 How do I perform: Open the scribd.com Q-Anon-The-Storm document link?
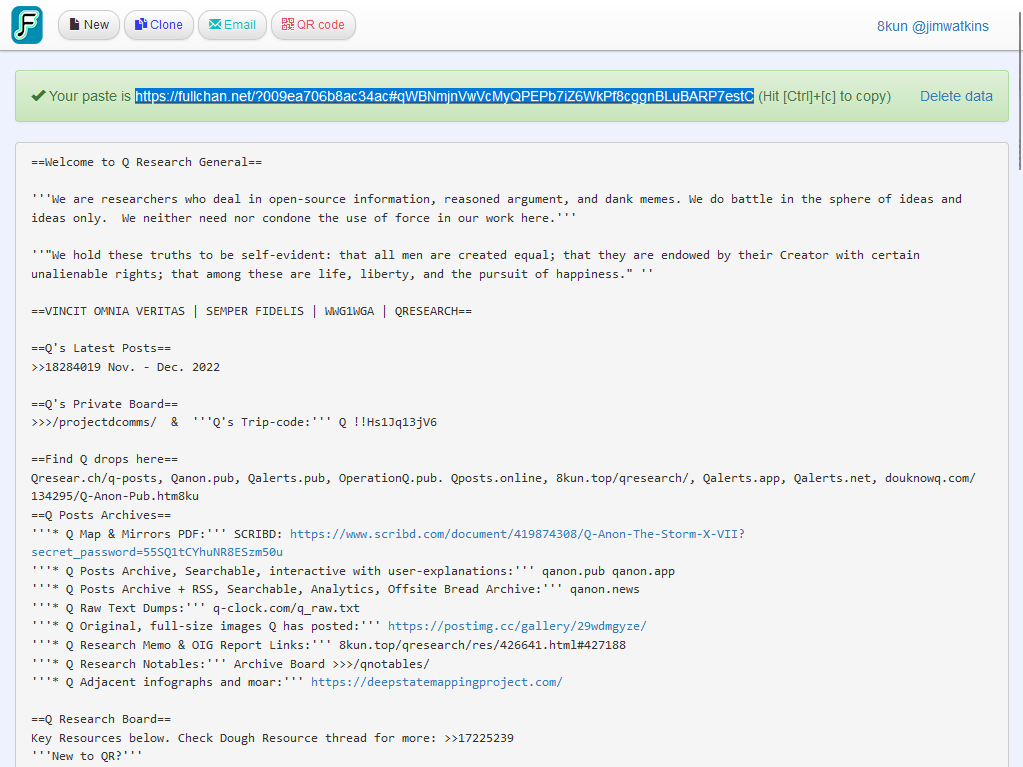coord(517,534)
